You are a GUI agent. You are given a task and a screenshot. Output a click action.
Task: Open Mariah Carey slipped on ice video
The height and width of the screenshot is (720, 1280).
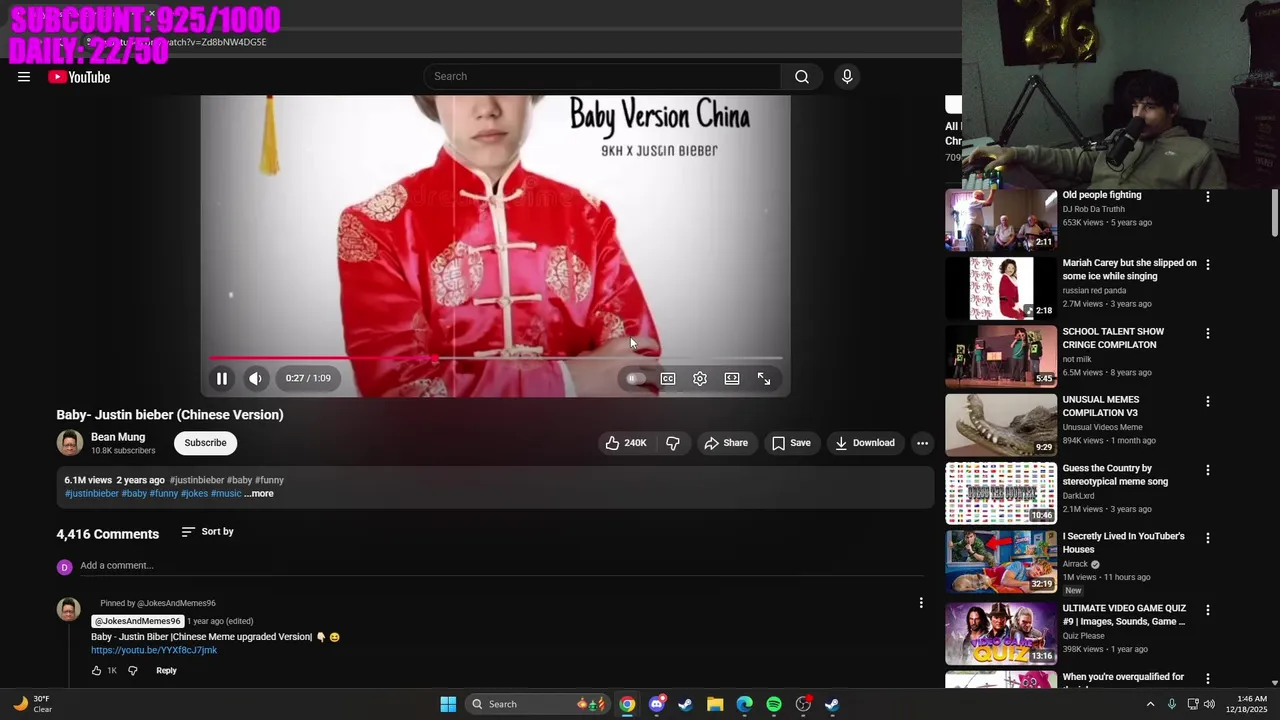point(1129,270)
